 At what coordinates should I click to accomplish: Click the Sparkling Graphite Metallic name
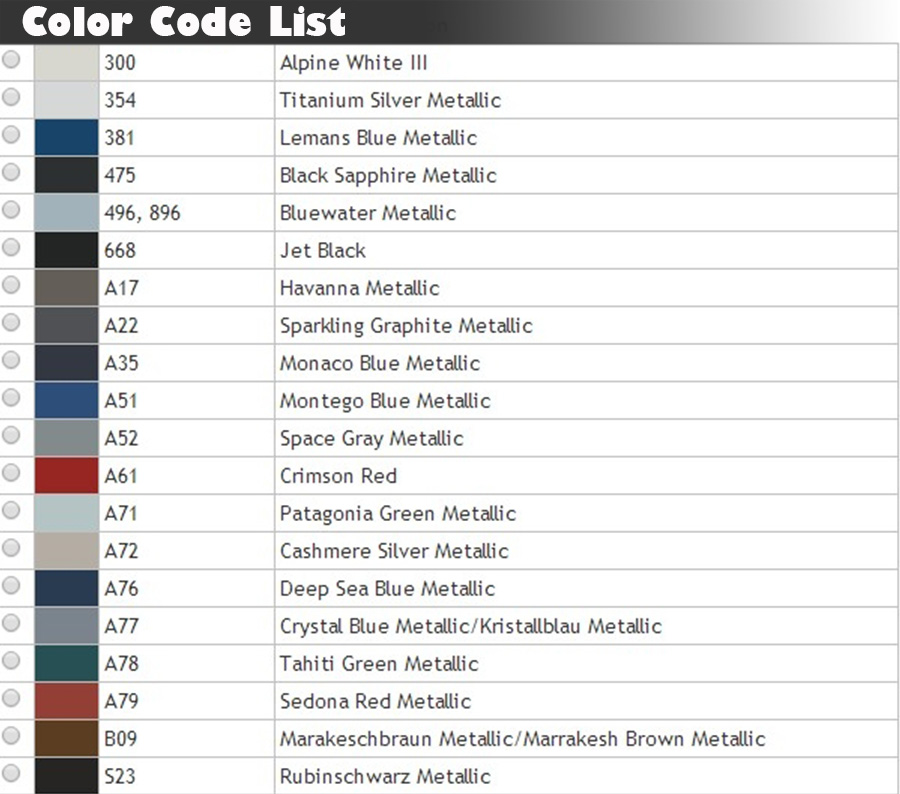point(406,326)
